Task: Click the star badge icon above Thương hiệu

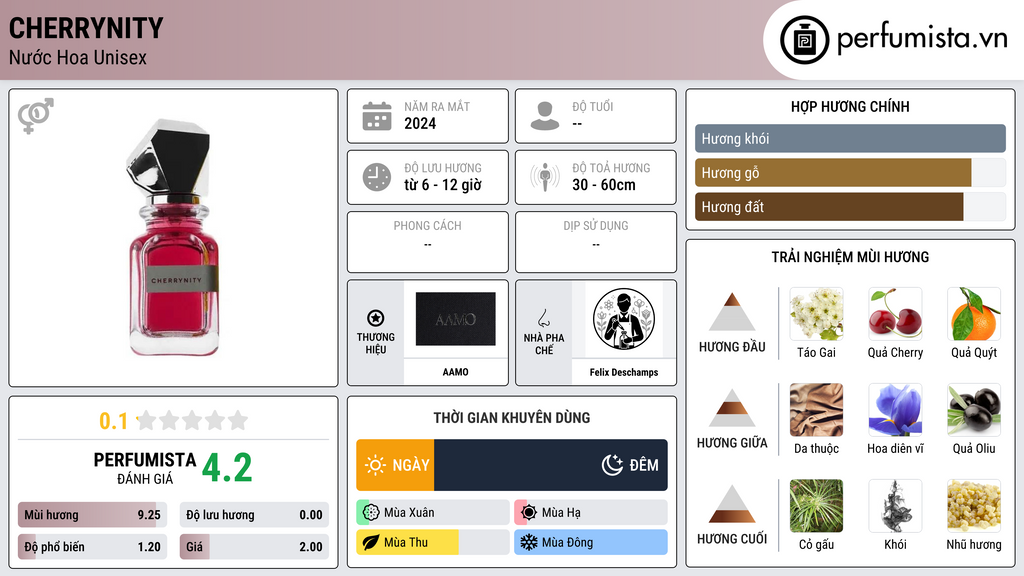Action: 376,318
